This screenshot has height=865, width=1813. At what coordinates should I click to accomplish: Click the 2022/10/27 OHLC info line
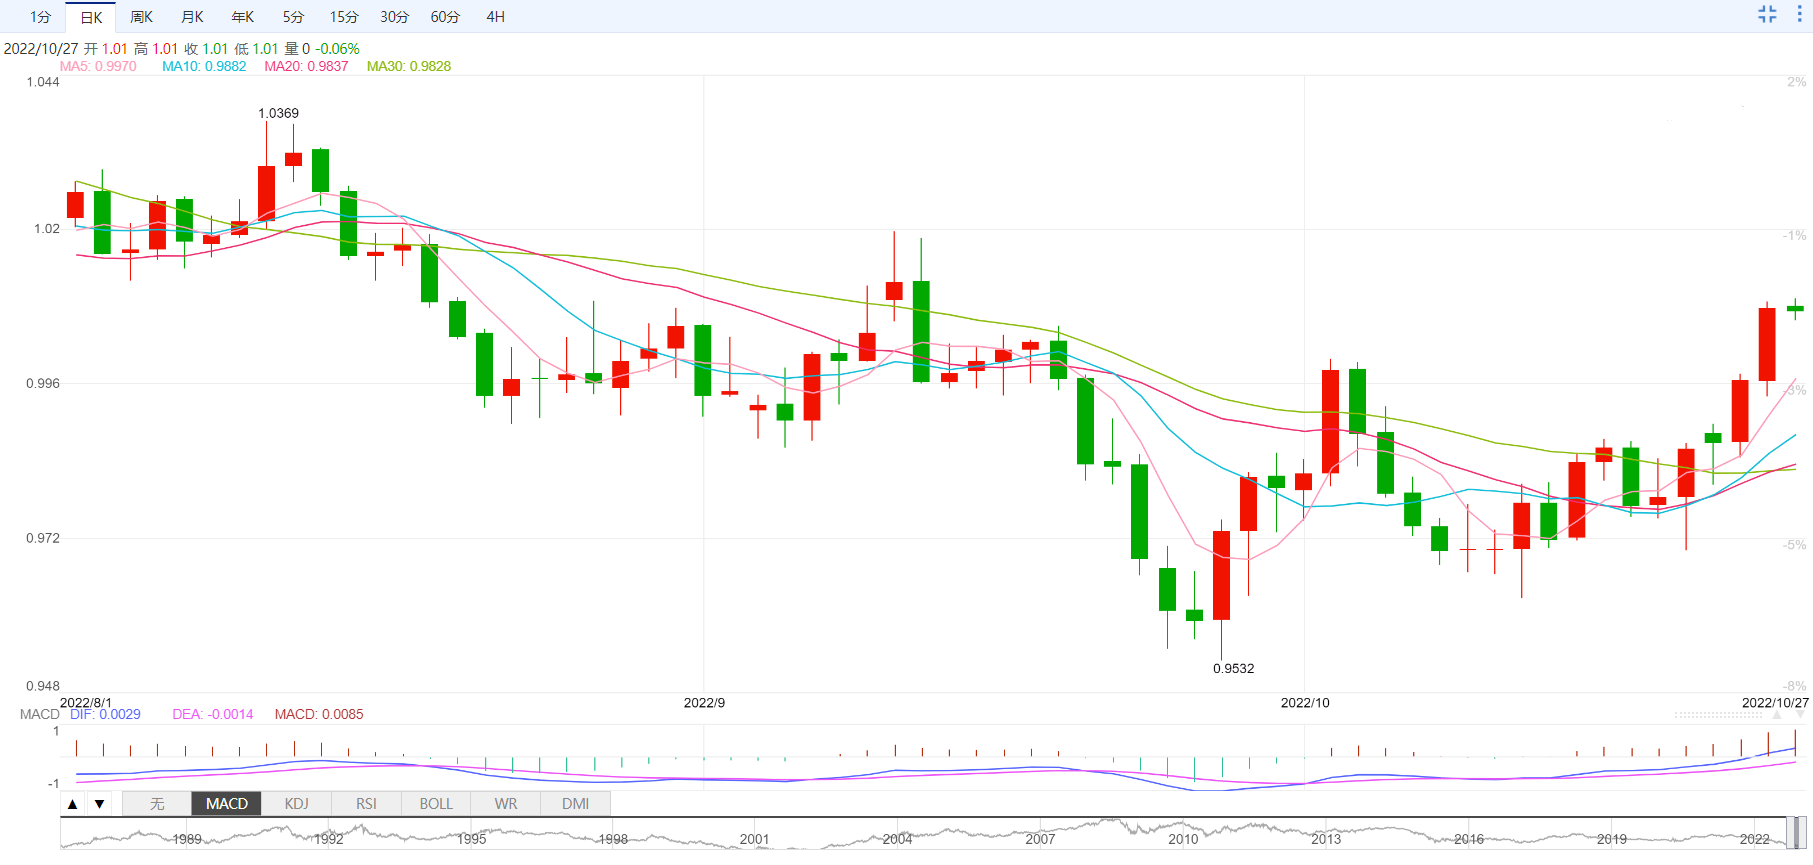[x=181, y=48]
